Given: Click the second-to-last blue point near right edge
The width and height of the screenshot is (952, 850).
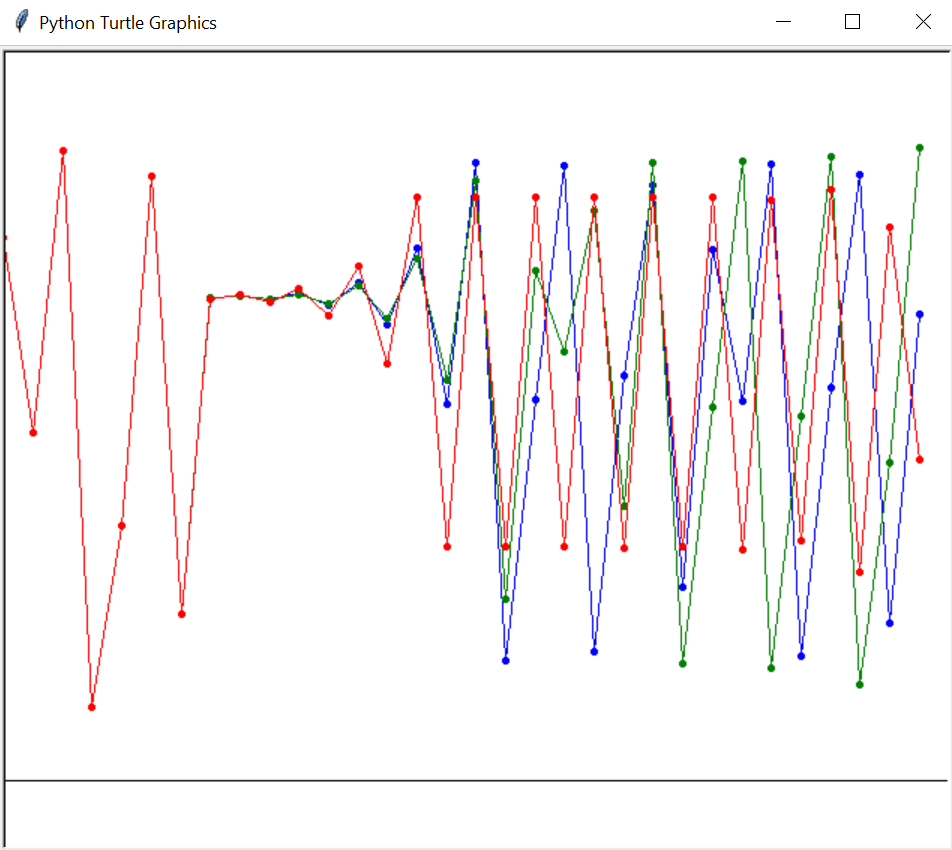Looking at the screenshot, I should (x=890, y=623).
